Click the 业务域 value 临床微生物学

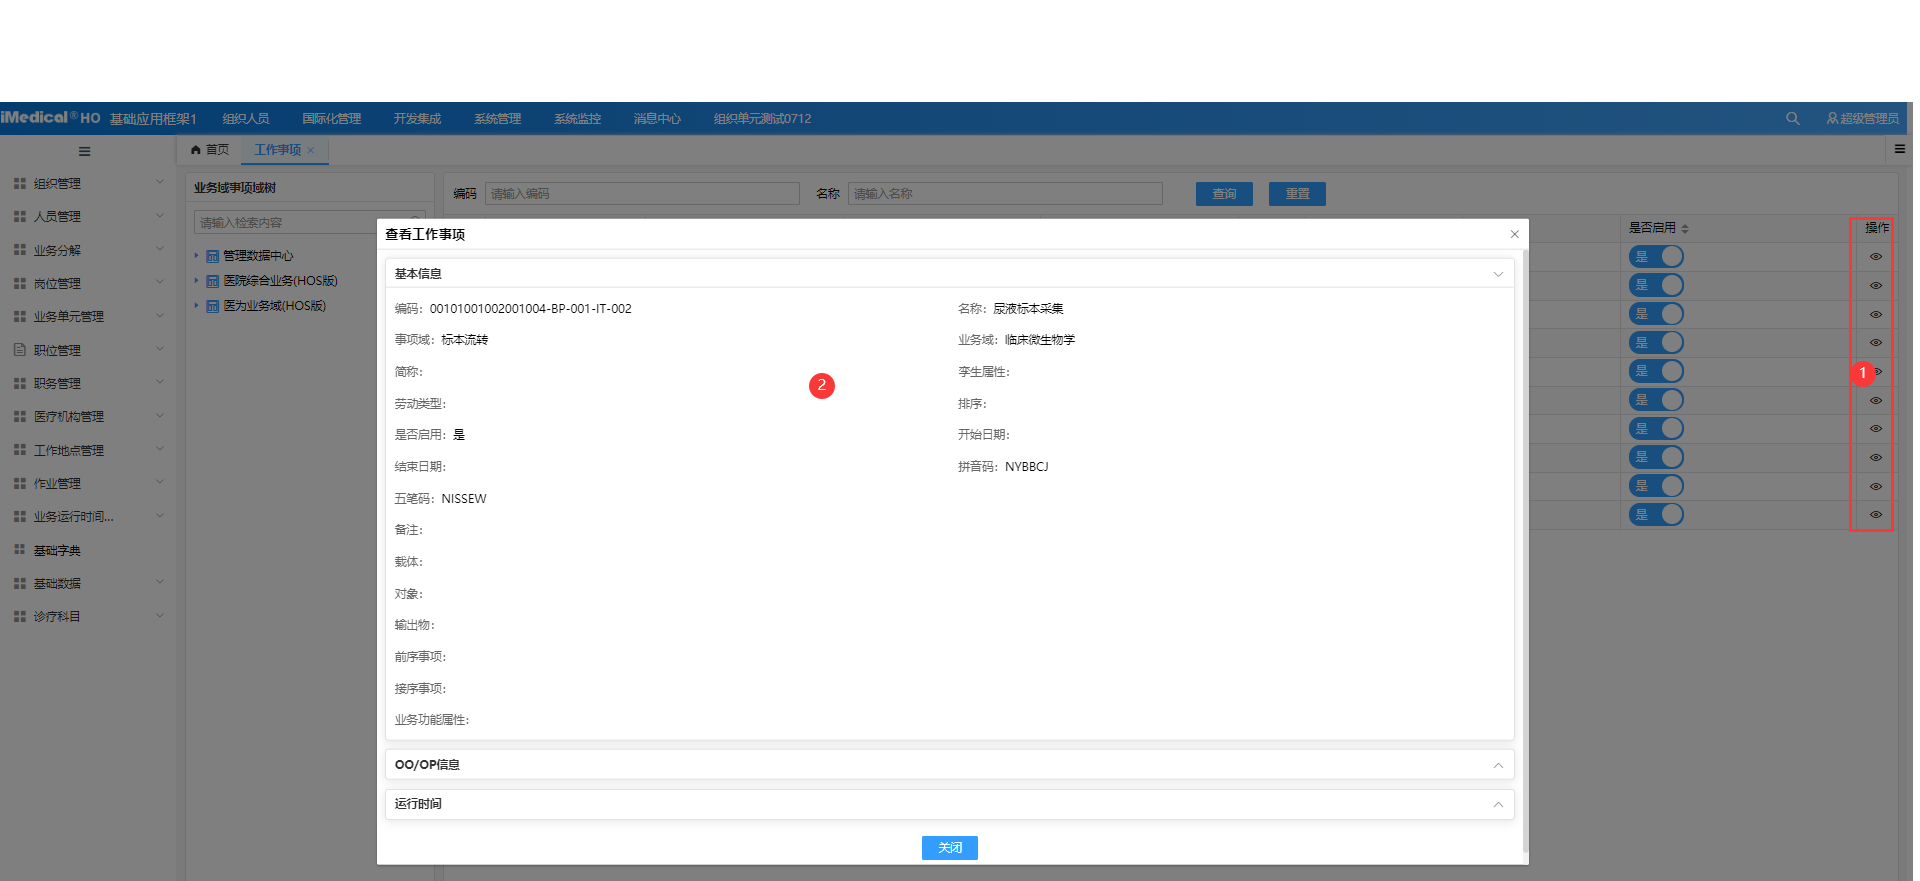click(x=1040, y=340)
